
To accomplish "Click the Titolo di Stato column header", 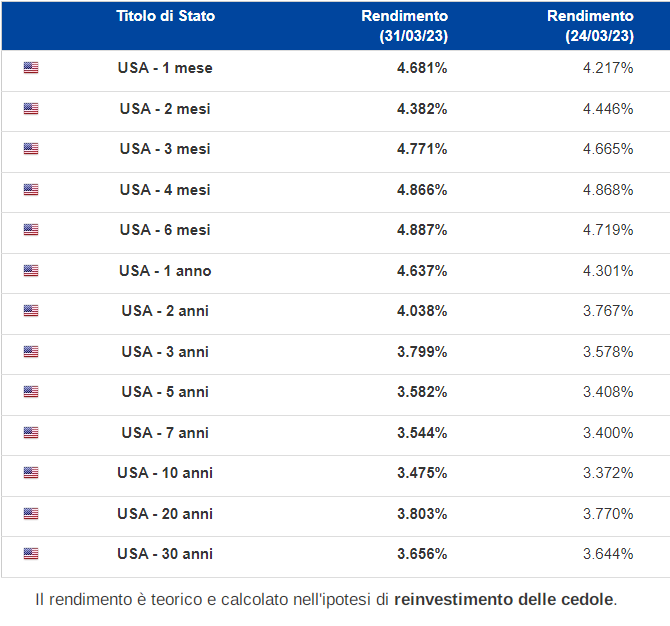I will tap(165, 16).
